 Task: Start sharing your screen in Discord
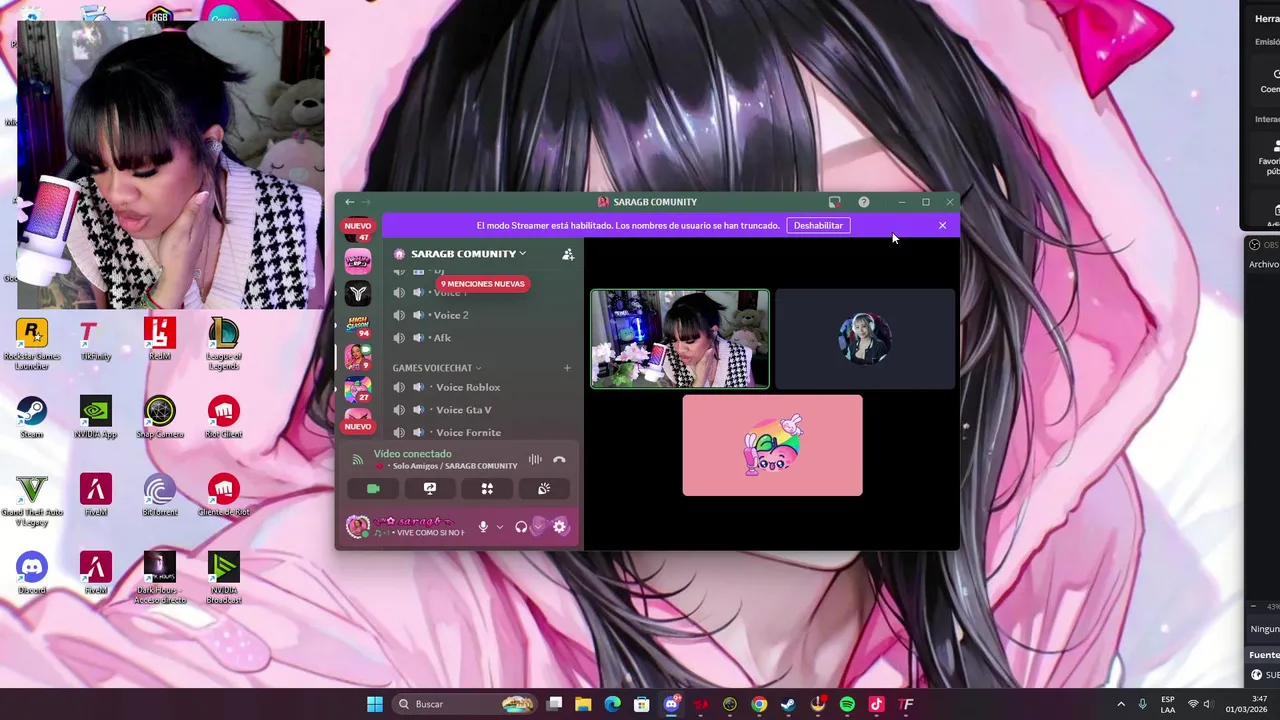tap(430, 489)
